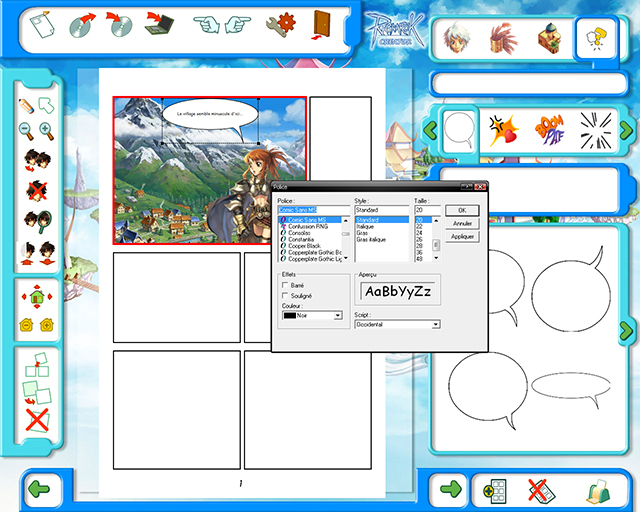Click the right green arrow in category strip
Screen dimensions: 640x512
[626, 131]
